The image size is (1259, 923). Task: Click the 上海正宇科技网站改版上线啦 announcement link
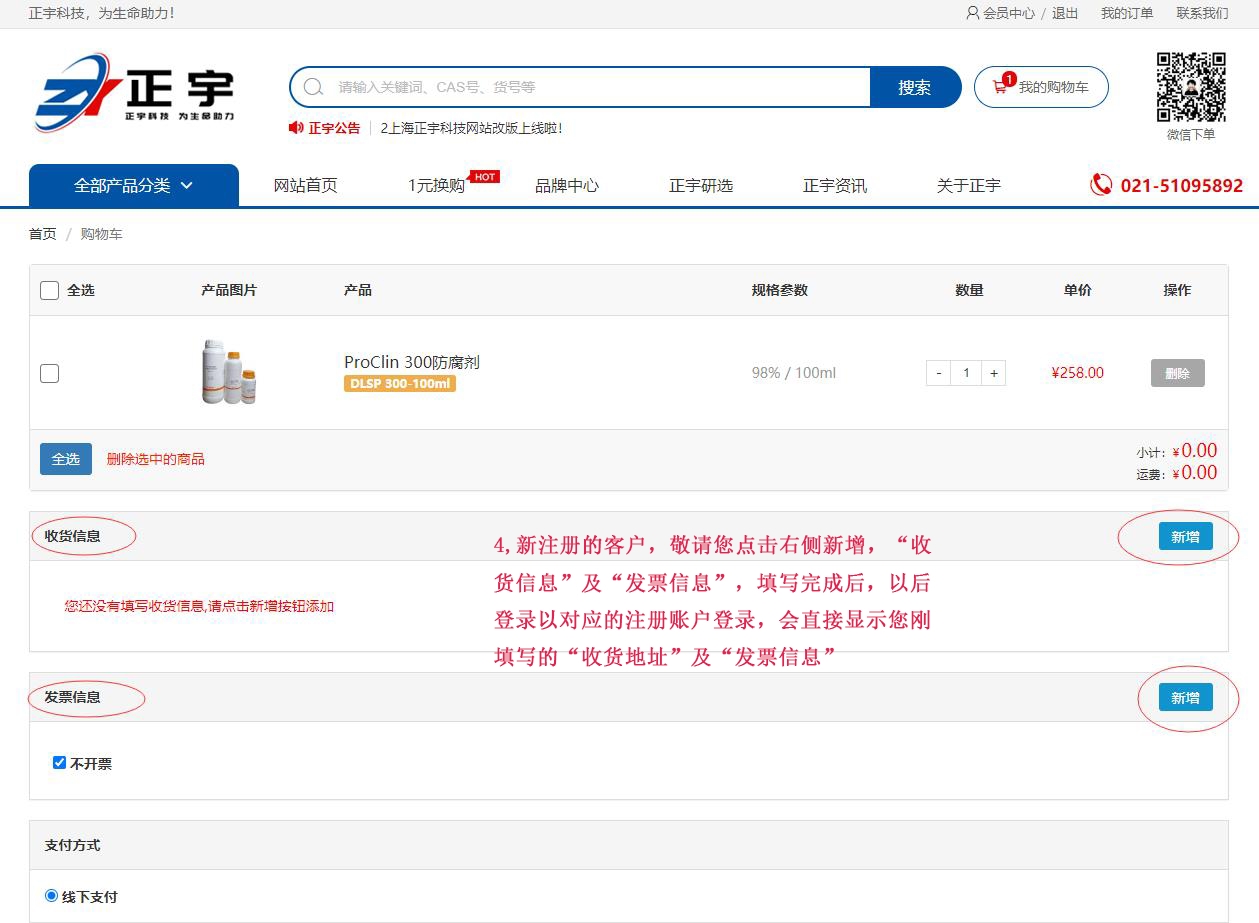pyautogui.click(x=471, y=128)
